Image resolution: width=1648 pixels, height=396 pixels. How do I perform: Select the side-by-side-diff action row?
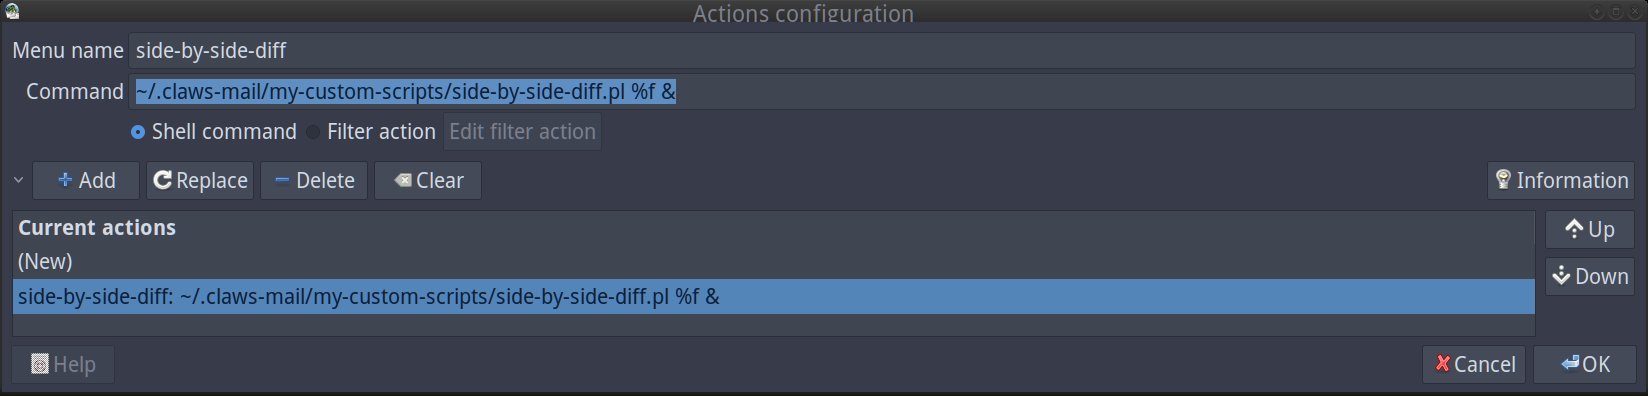pos(773,296)
